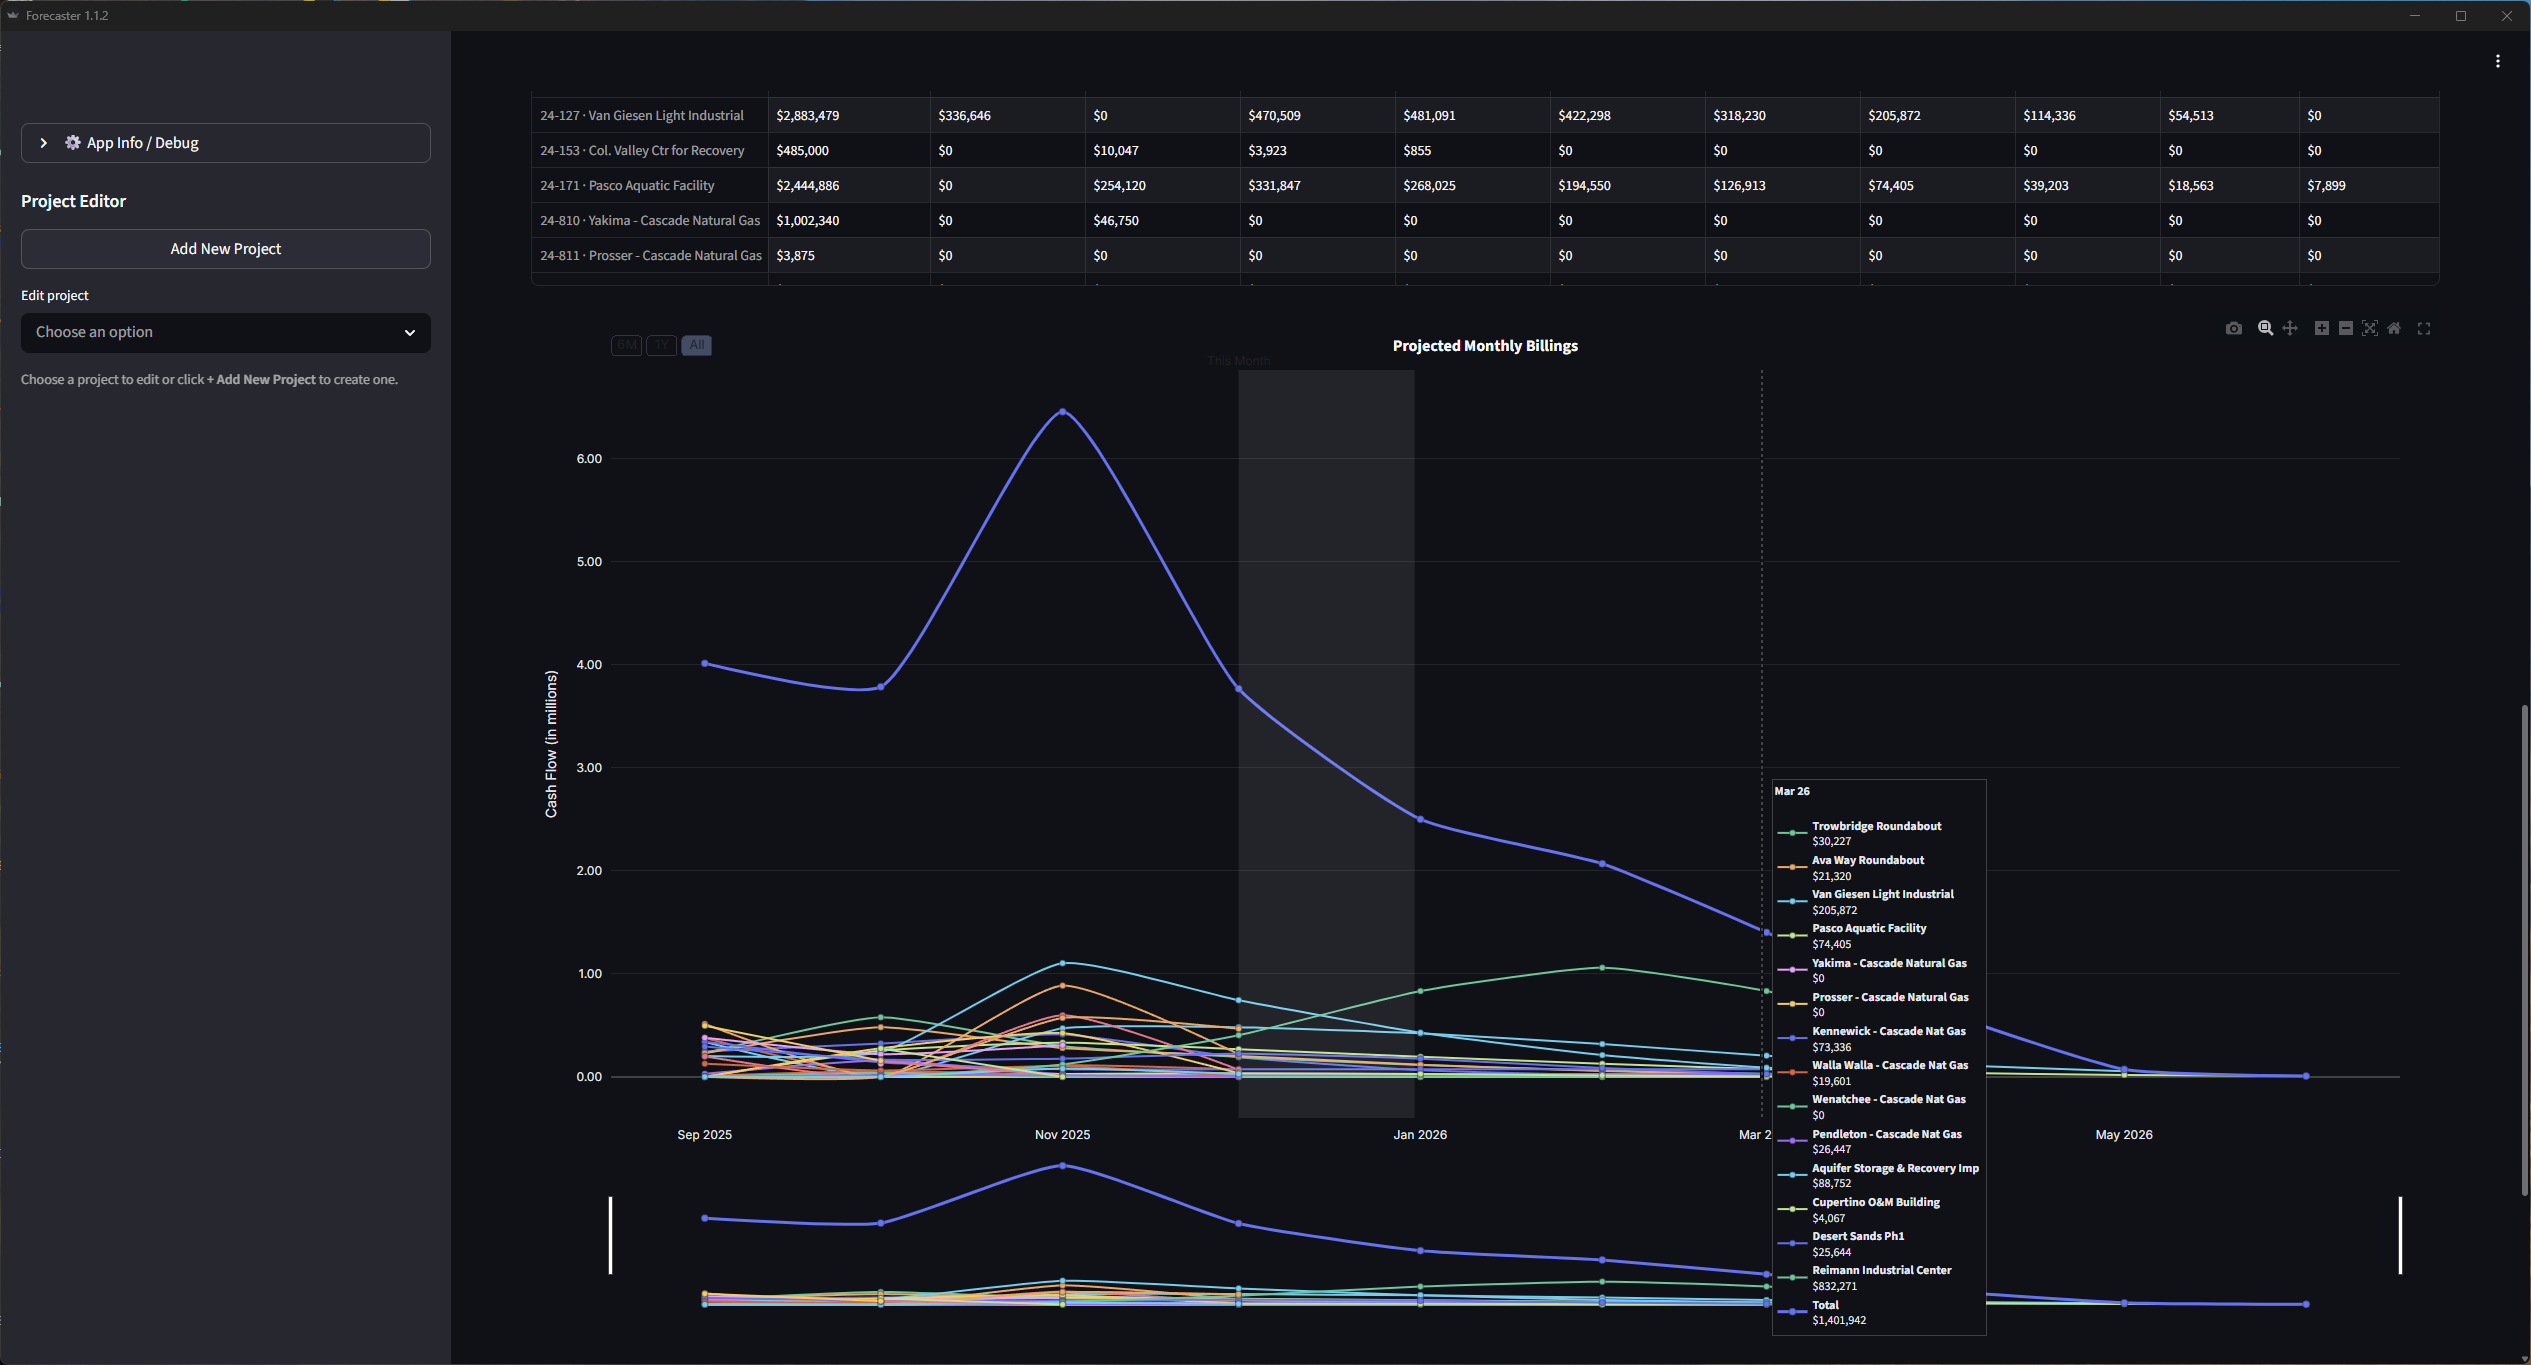Select the box zoom magnifier tool

tap(2265, 328)
